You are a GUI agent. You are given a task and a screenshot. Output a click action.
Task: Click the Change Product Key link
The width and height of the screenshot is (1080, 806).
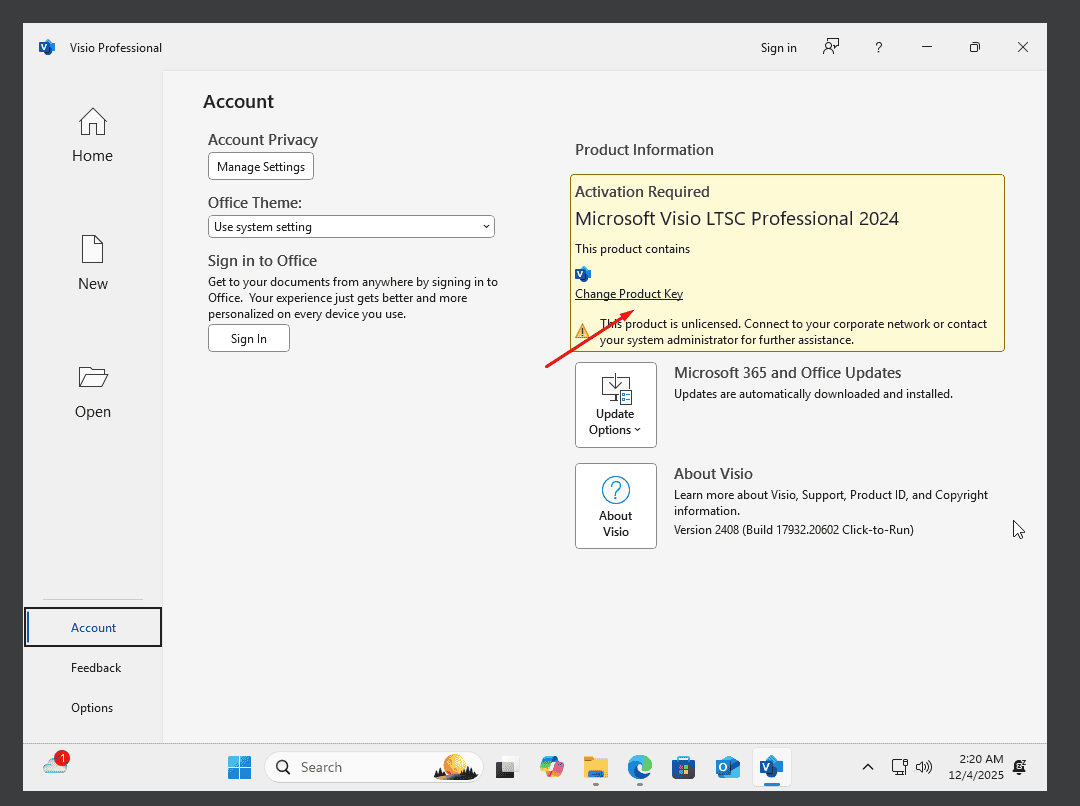pyautogui.click(x=628, y=294)
